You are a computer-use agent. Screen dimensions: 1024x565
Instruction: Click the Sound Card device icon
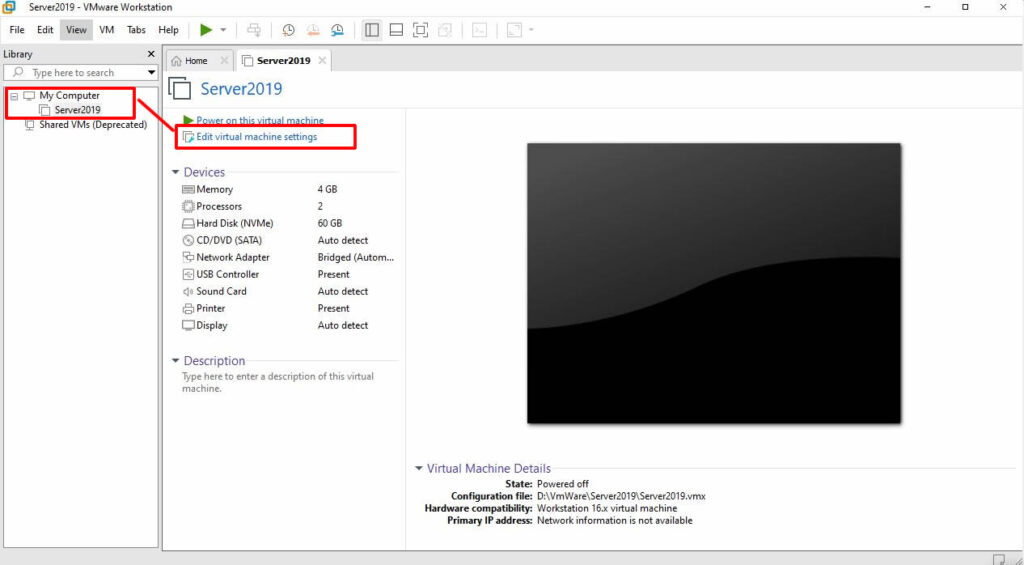tap(188, 291)
